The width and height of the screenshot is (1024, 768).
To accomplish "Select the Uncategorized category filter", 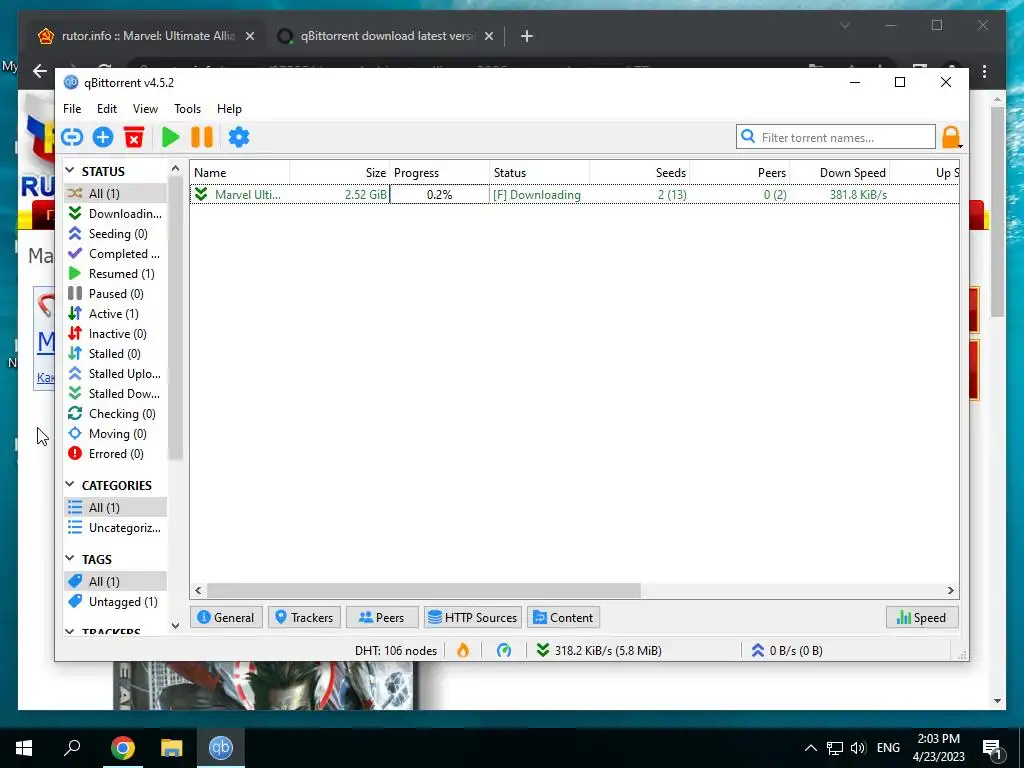I will (115, 528).
